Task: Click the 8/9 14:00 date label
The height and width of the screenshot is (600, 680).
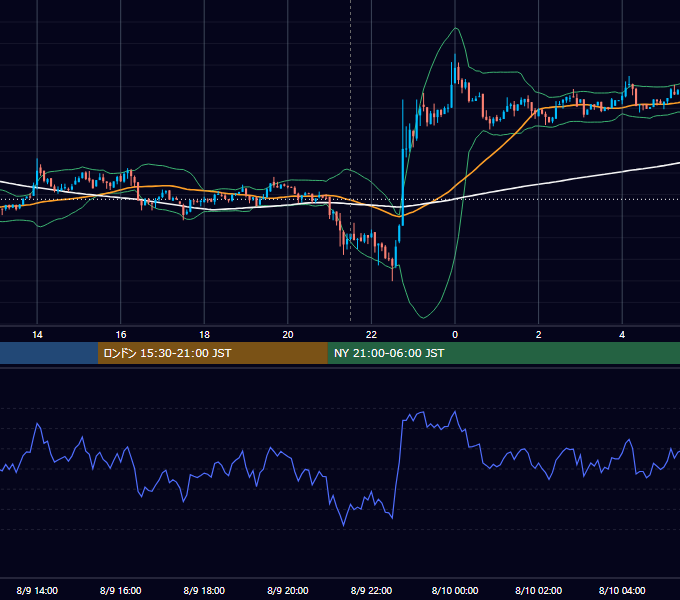Action: (37, 590)
